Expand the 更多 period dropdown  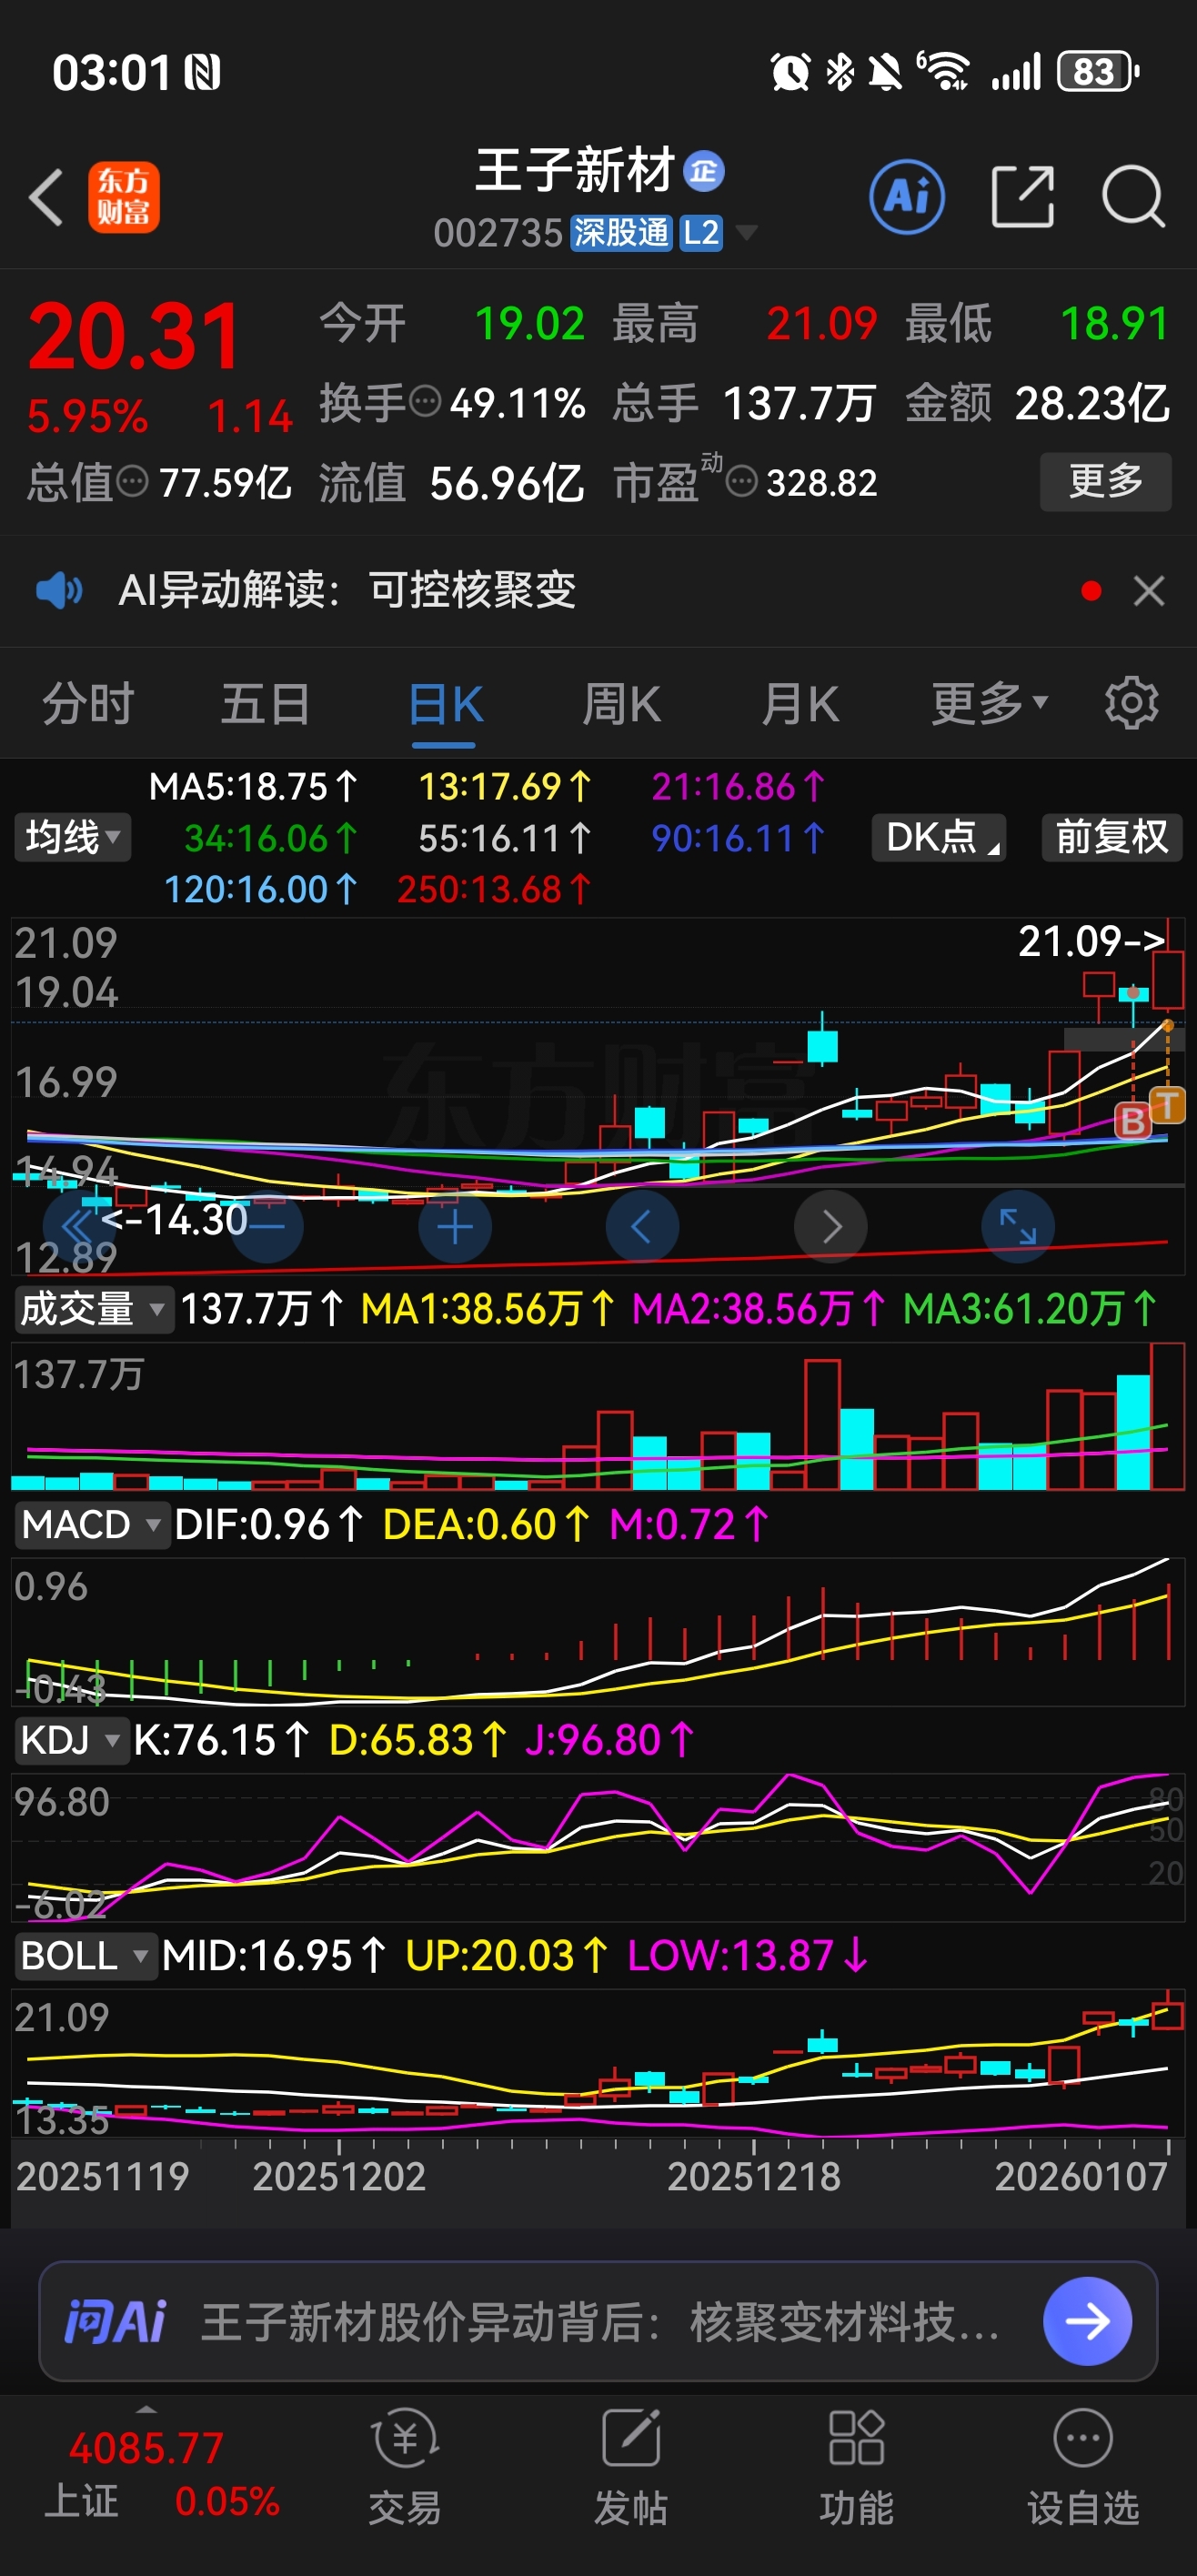[x=989, y=703]
